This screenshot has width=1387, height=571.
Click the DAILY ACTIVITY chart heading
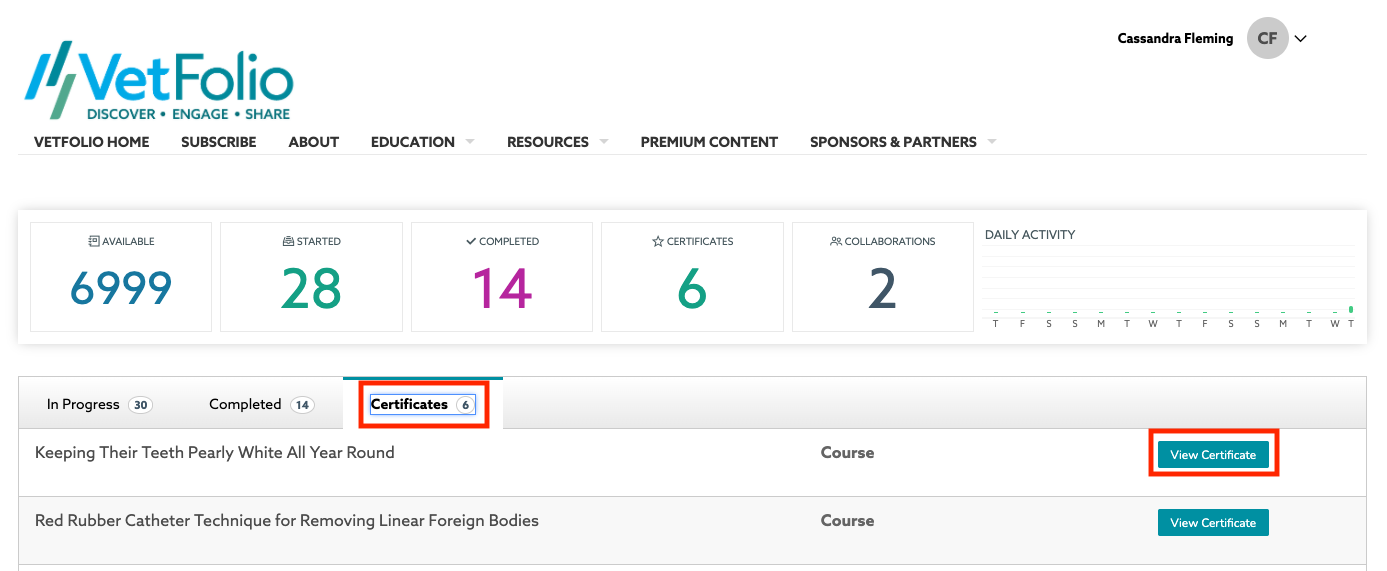[1030, 235]
